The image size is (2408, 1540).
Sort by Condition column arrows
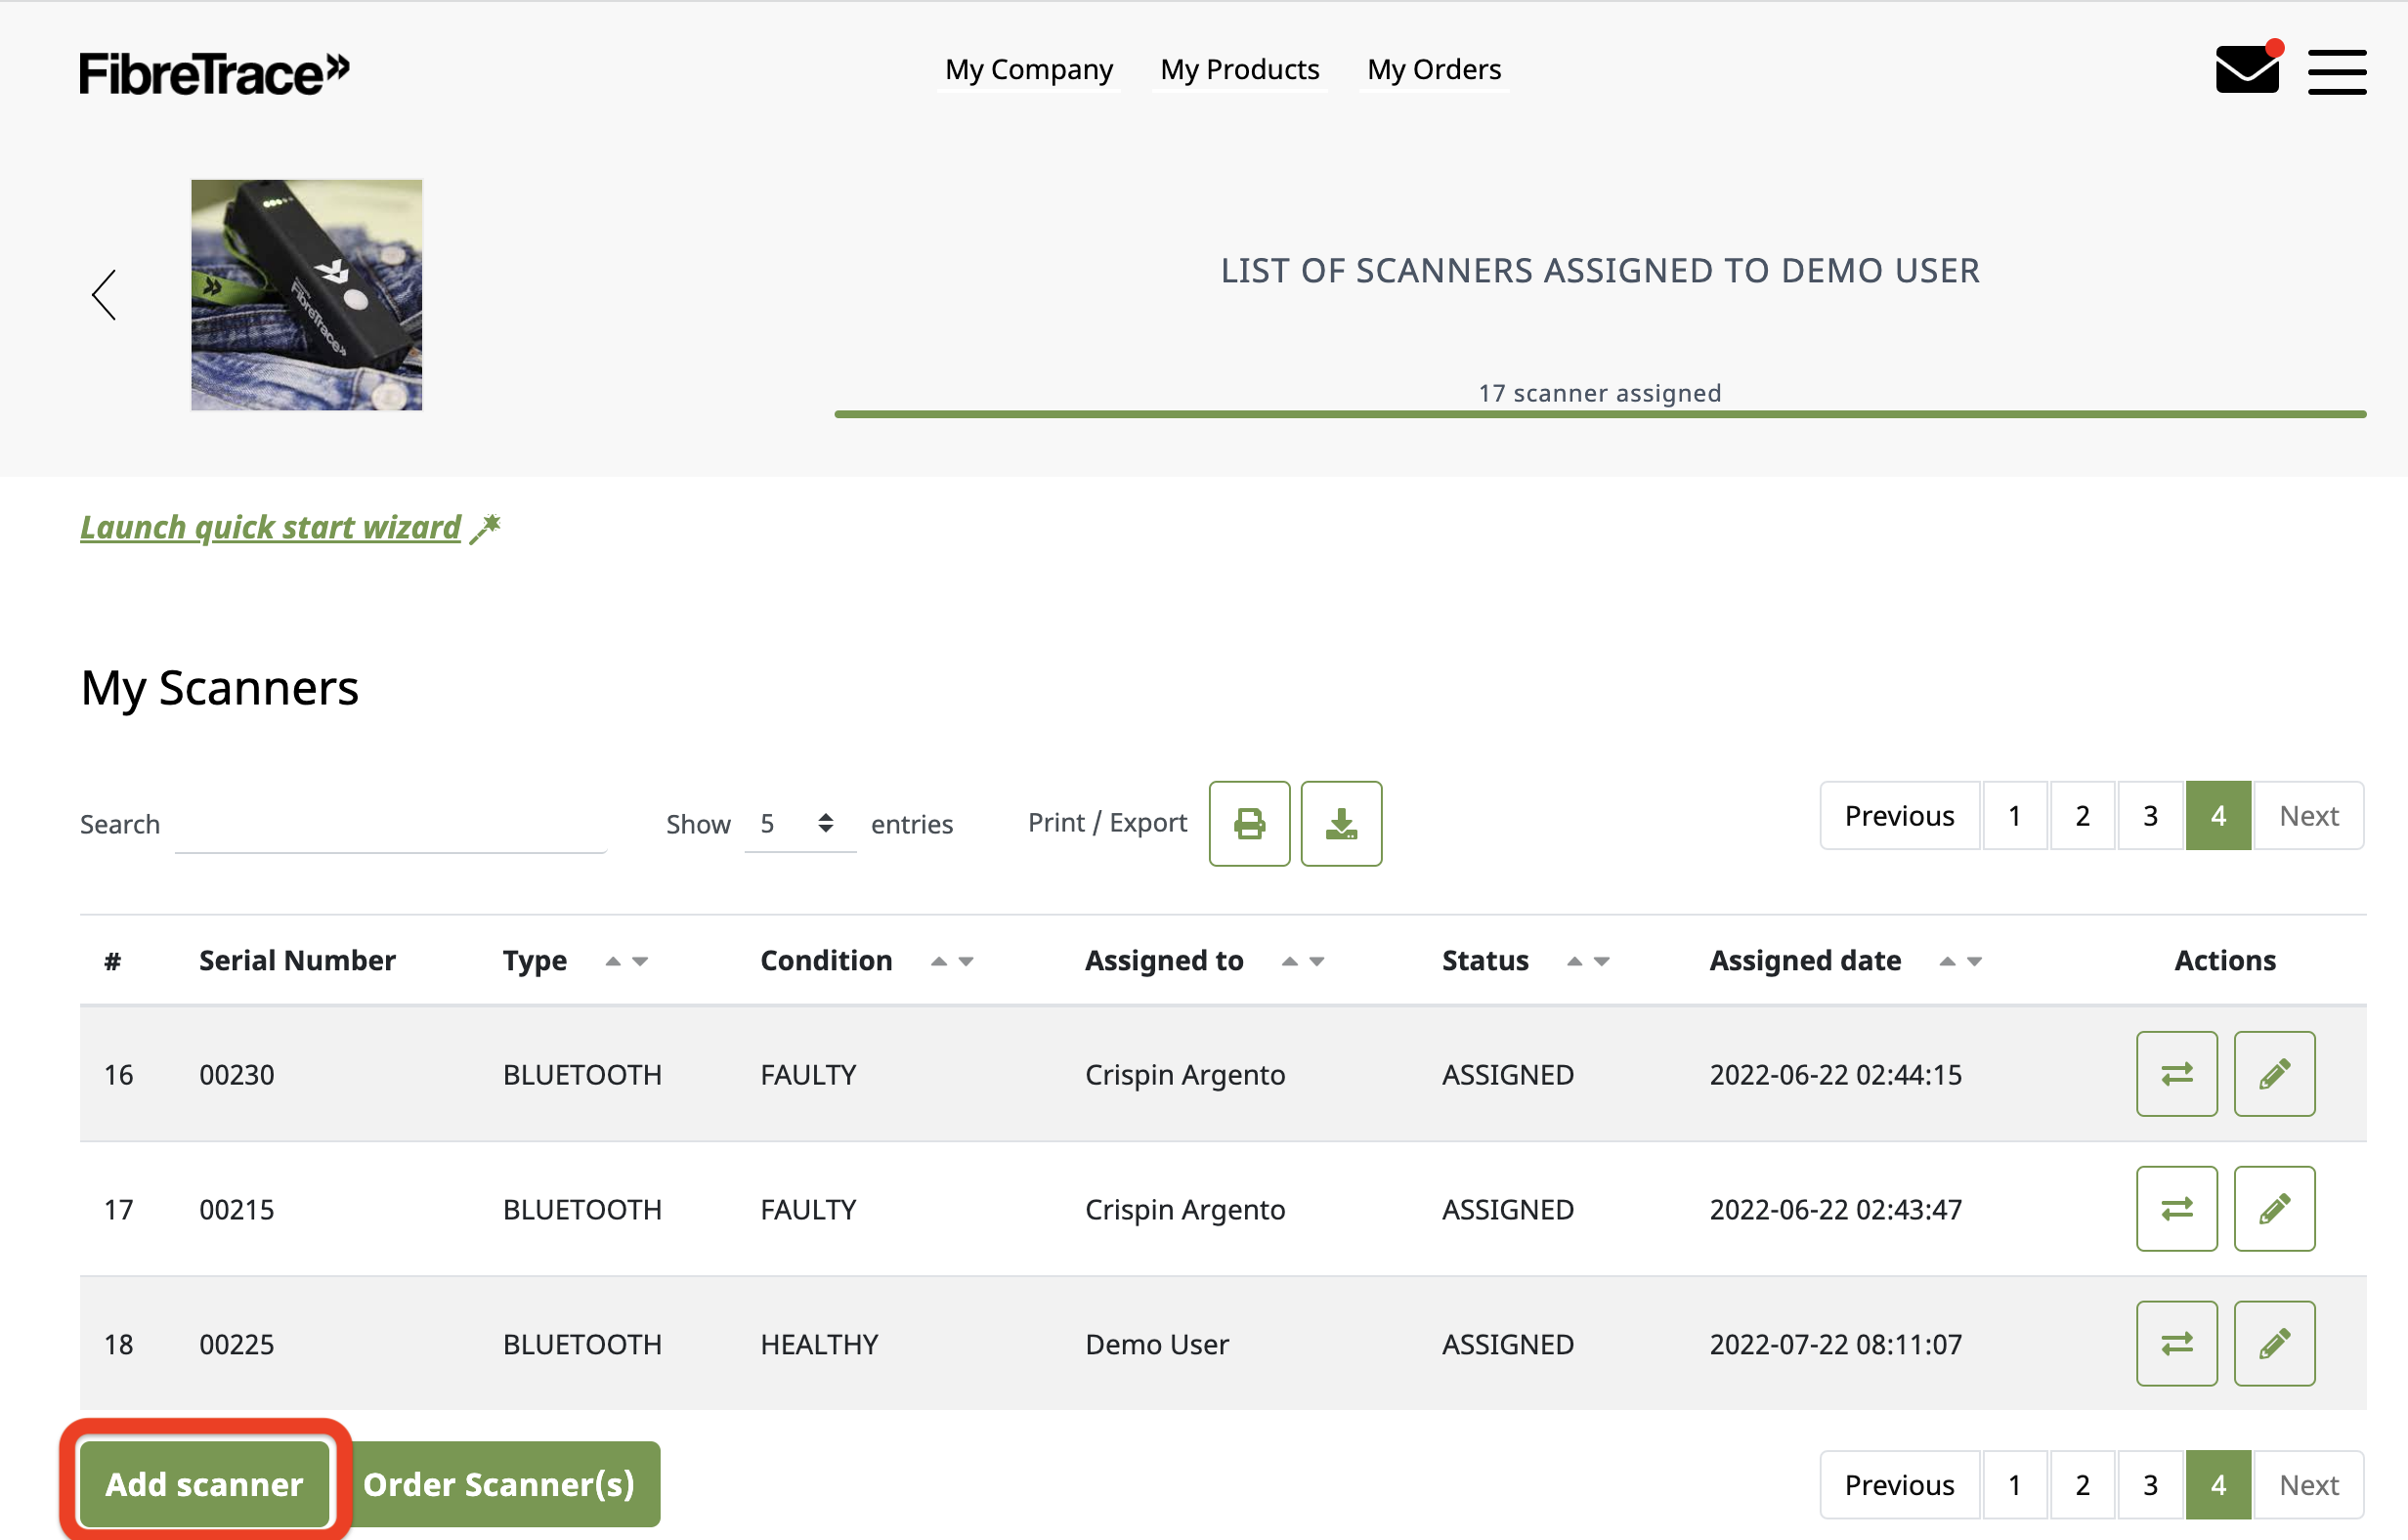click(x=952, y=961)
